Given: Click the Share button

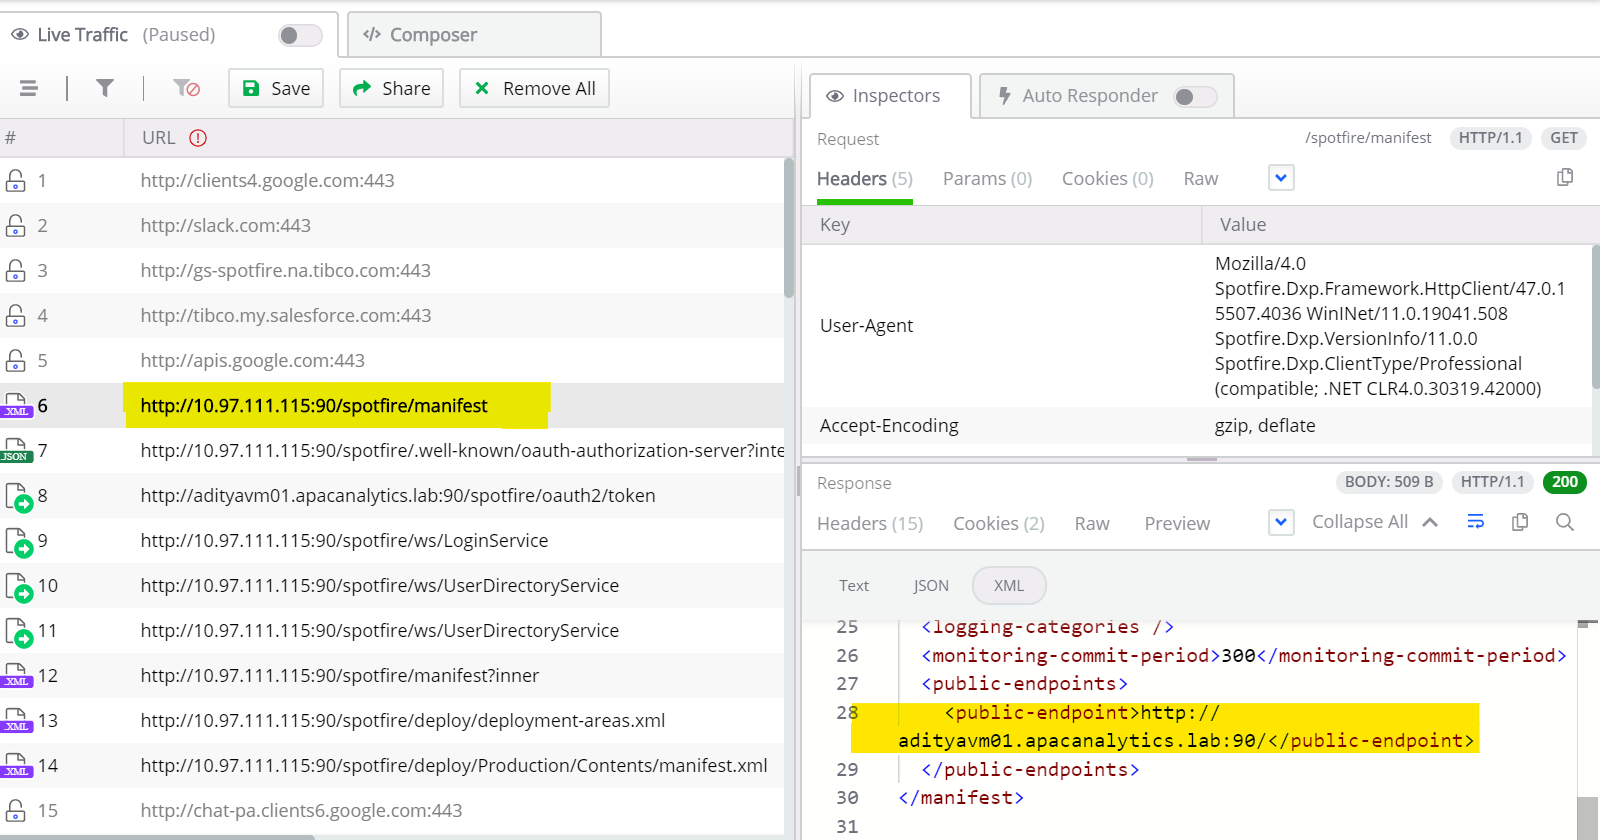Looking at the screenshot, I should pyautogui.click(x=391, y=88).
